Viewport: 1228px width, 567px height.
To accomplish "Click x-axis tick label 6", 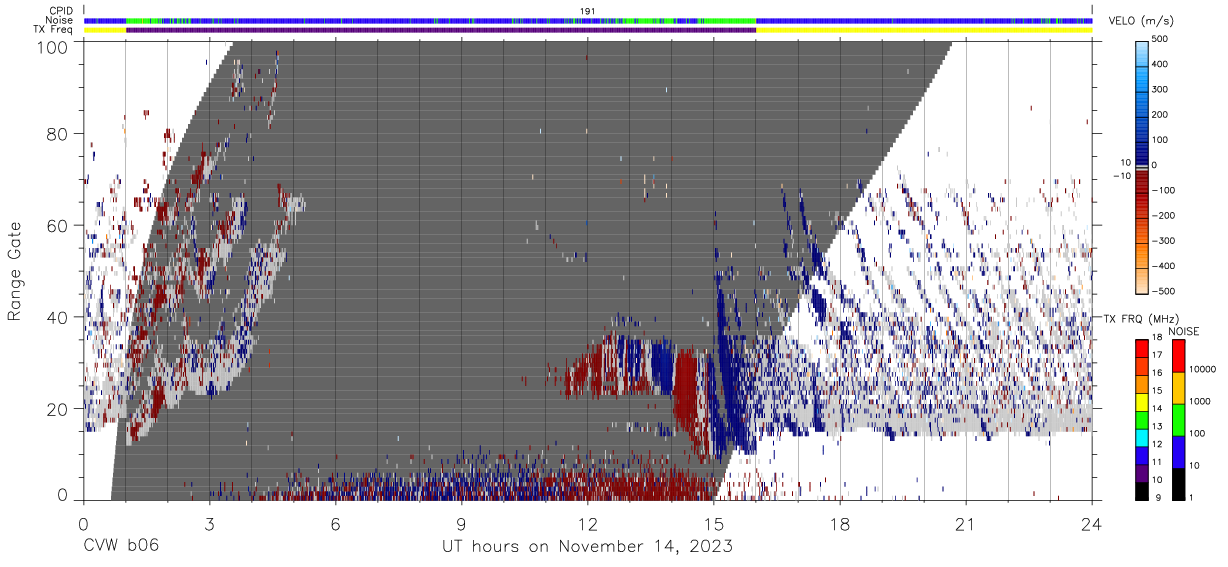I will click(x=336, y=524).
